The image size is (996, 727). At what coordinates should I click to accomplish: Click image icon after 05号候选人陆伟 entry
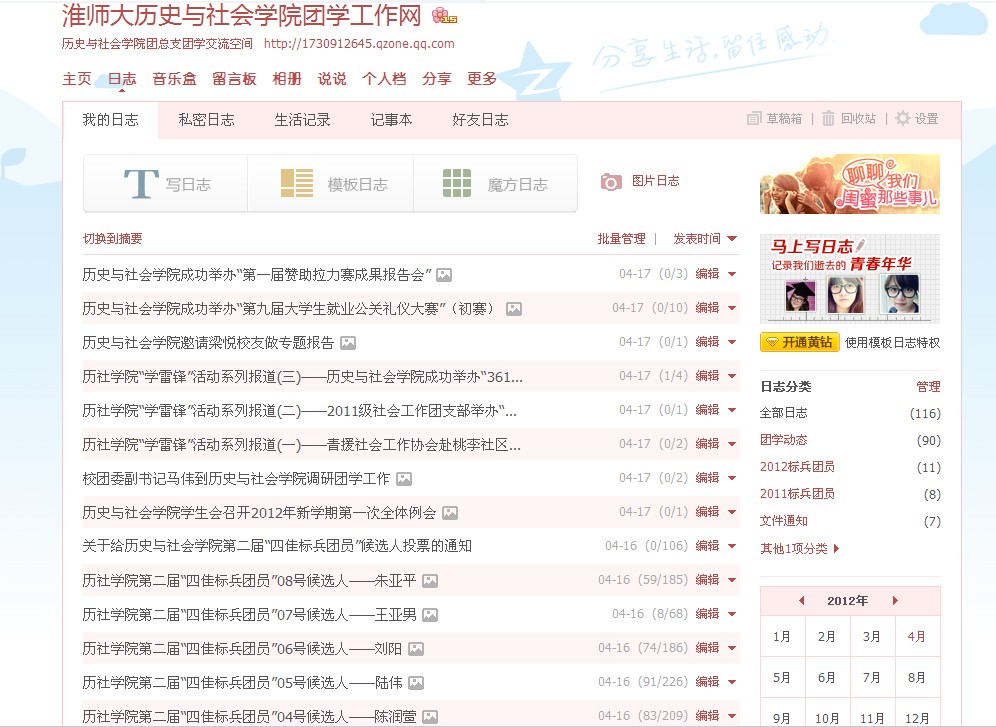coord(416,683)
